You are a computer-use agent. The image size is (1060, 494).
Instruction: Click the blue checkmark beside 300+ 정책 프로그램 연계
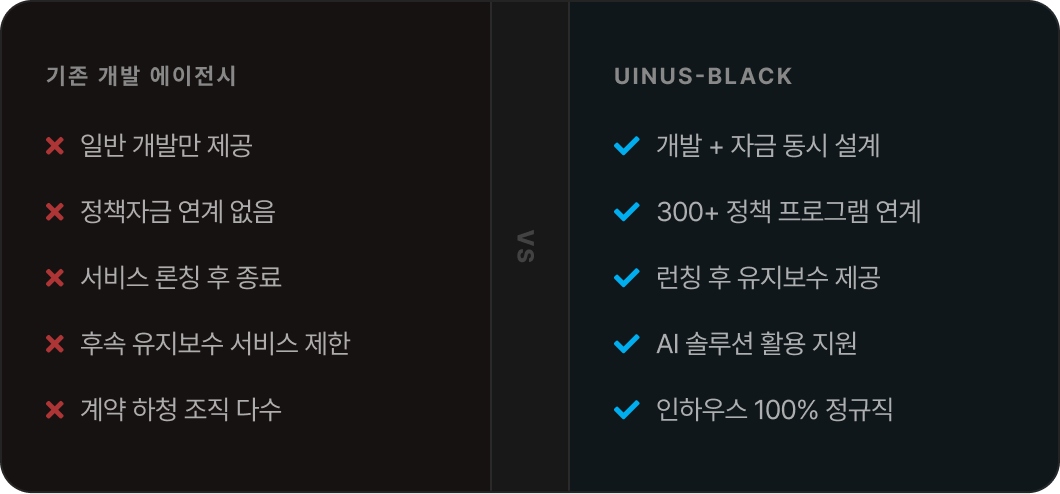(626, 212)
